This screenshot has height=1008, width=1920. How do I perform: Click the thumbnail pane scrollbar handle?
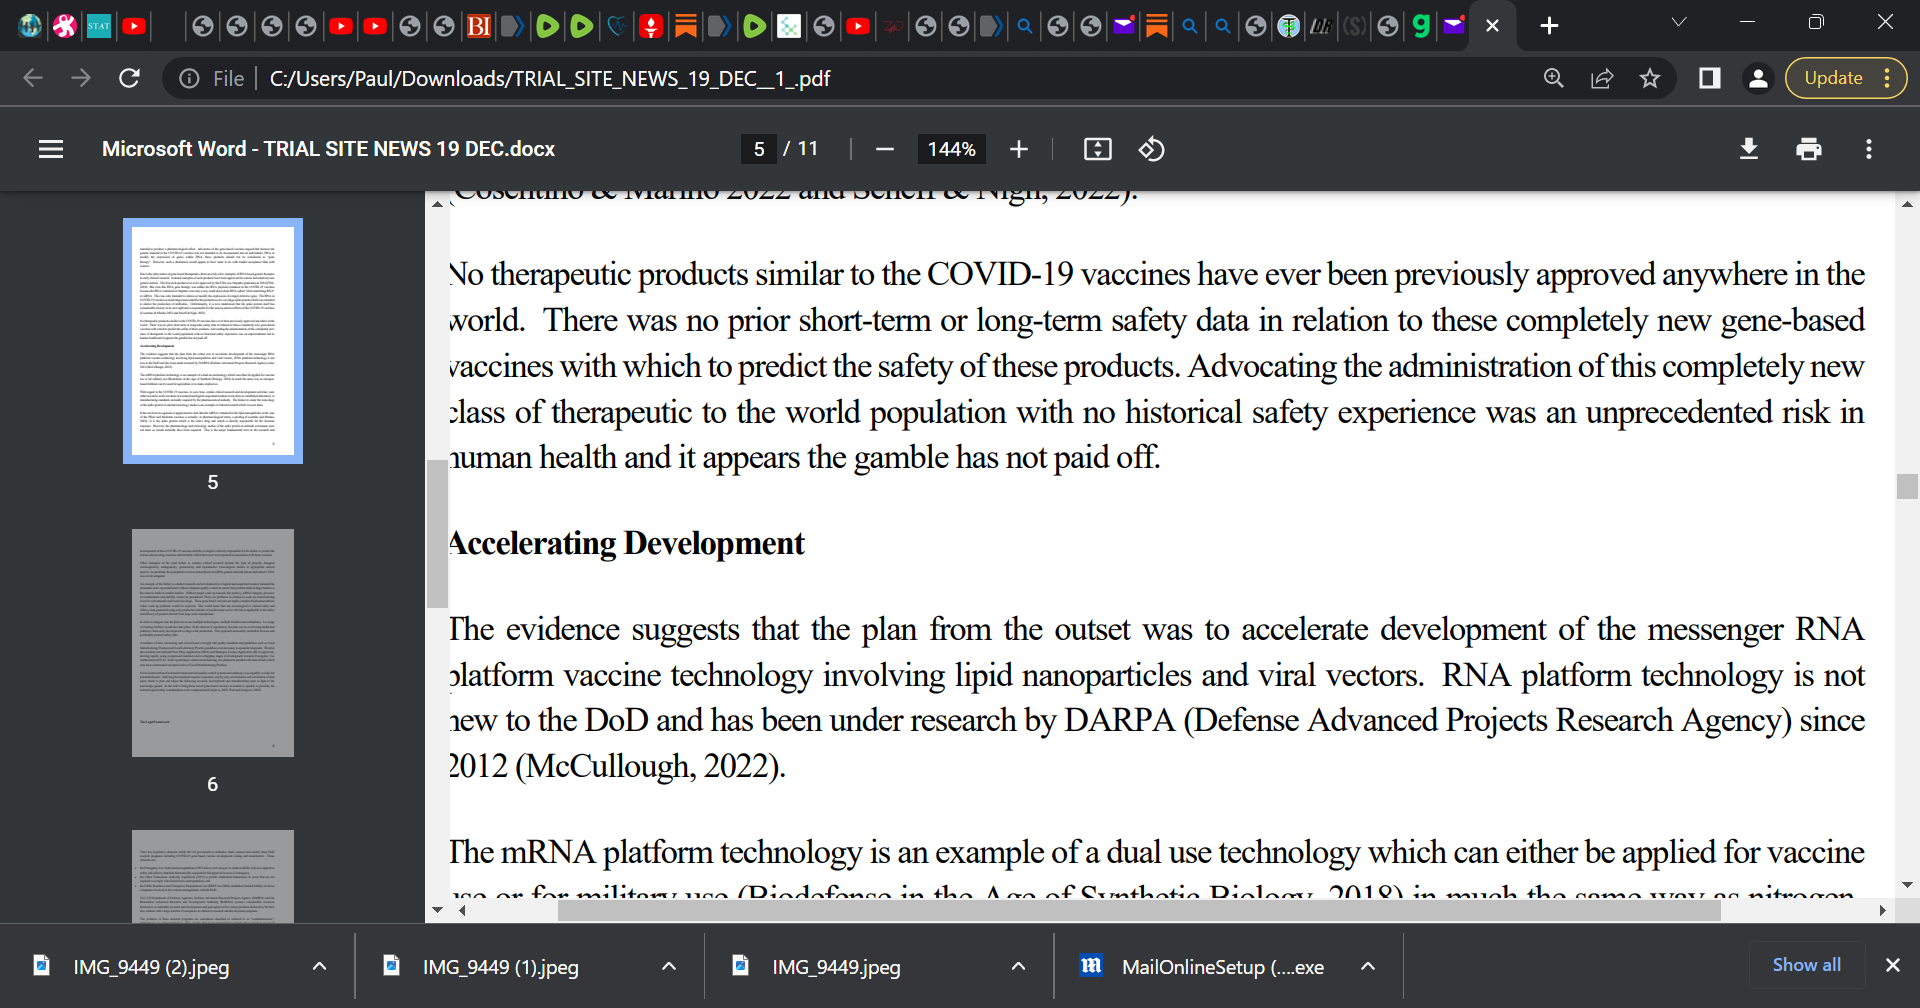pos(437,534)
